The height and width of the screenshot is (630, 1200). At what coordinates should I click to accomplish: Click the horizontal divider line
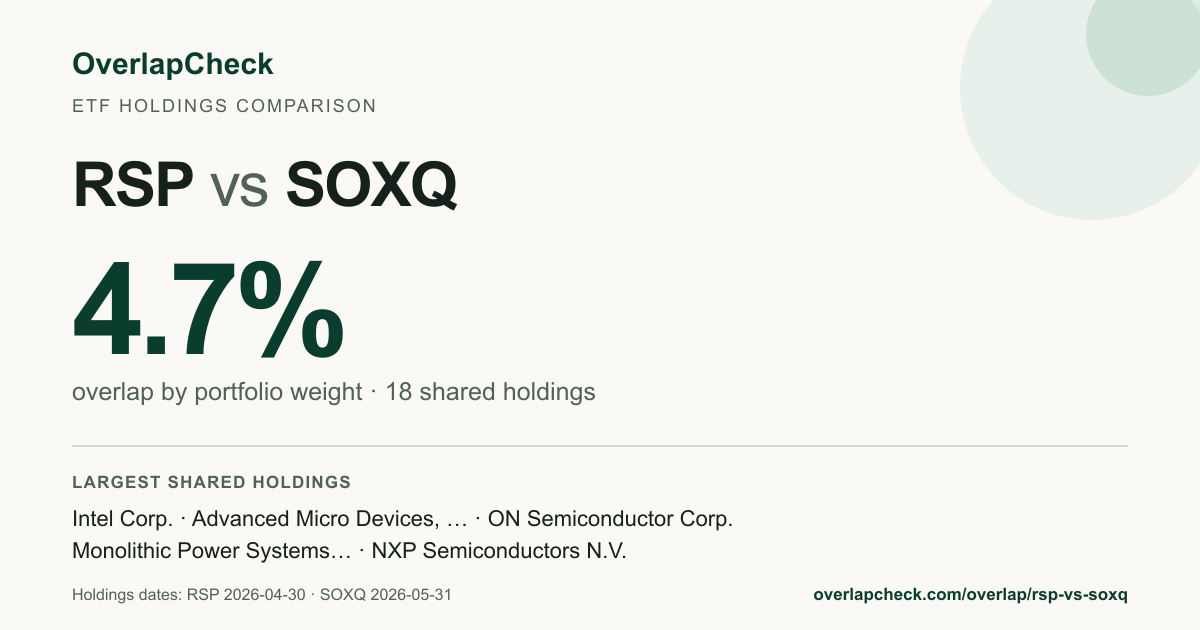[600, 445]
